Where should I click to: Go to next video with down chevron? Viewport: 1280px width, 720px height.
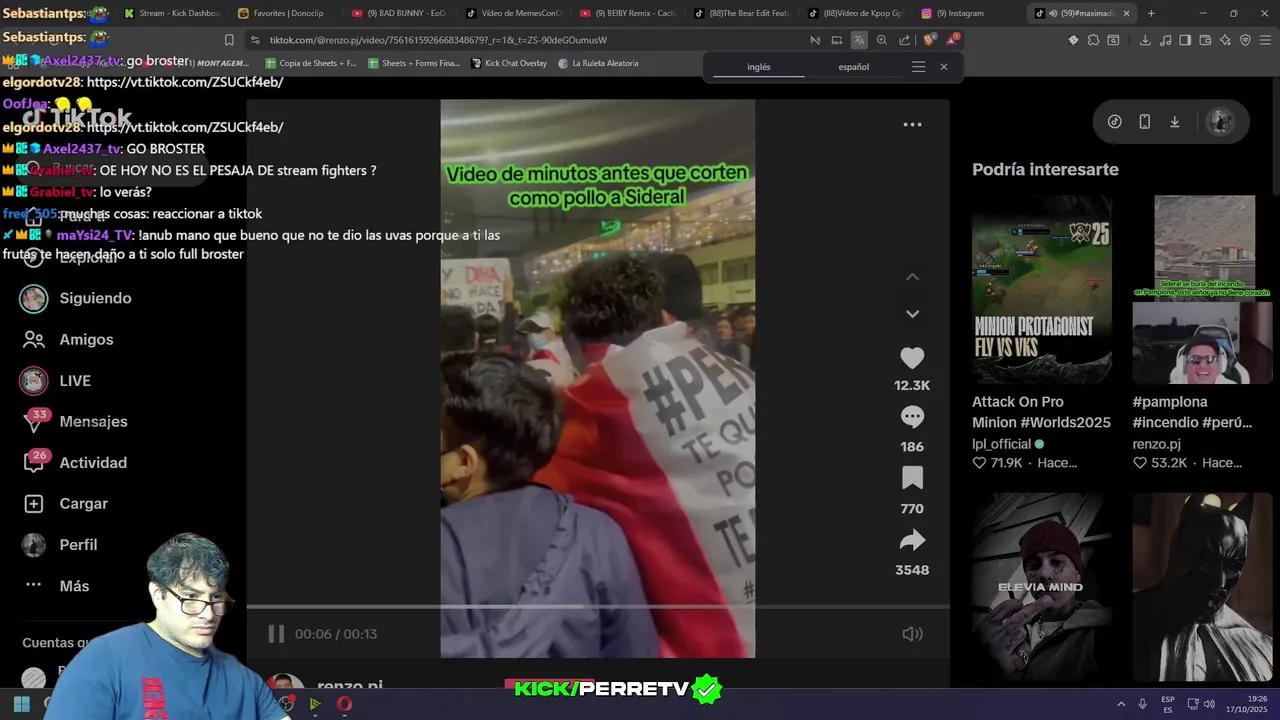pyautogui.click(x=912, y=314)
